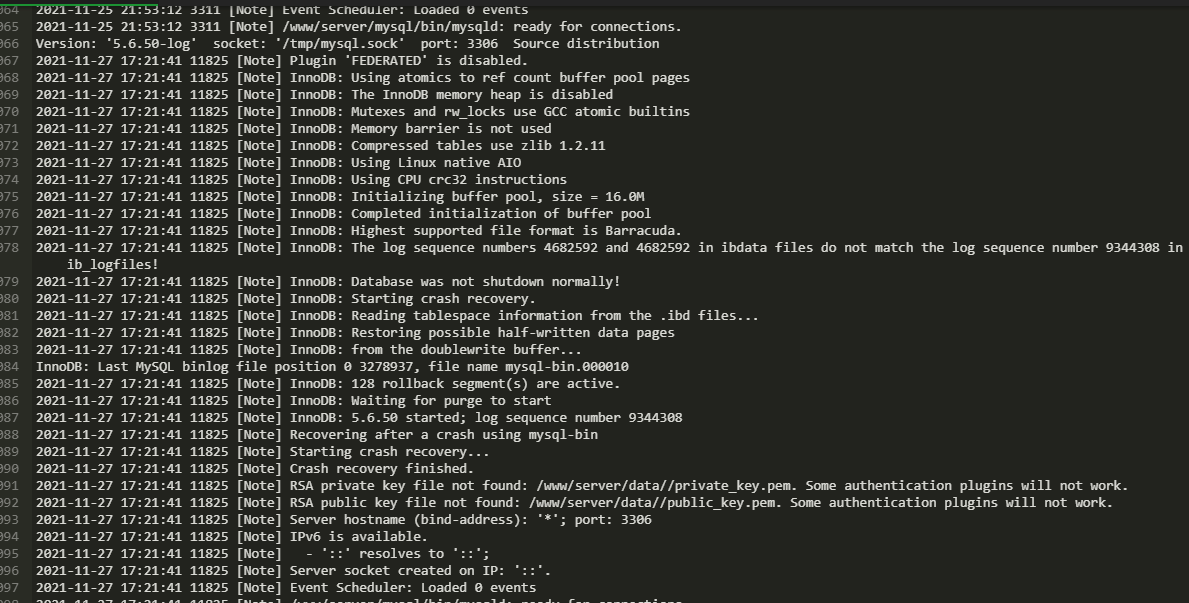Image resolution: width=1189 pixels, height=603 pixels.
Task: Click "Server socket created on IP" line
Action: 293,570
